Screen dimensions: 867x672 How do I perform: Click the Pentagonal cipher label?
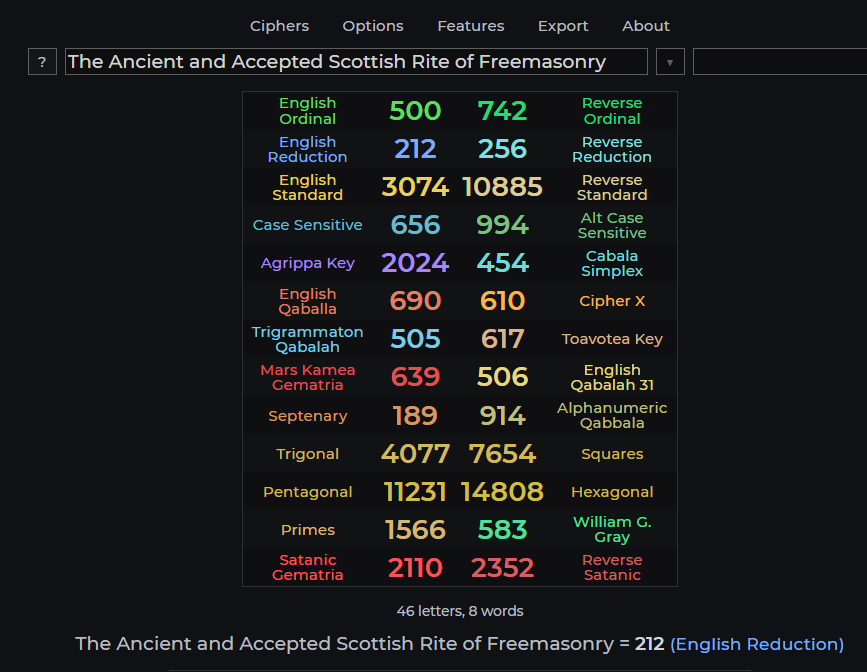click(307, 492)
